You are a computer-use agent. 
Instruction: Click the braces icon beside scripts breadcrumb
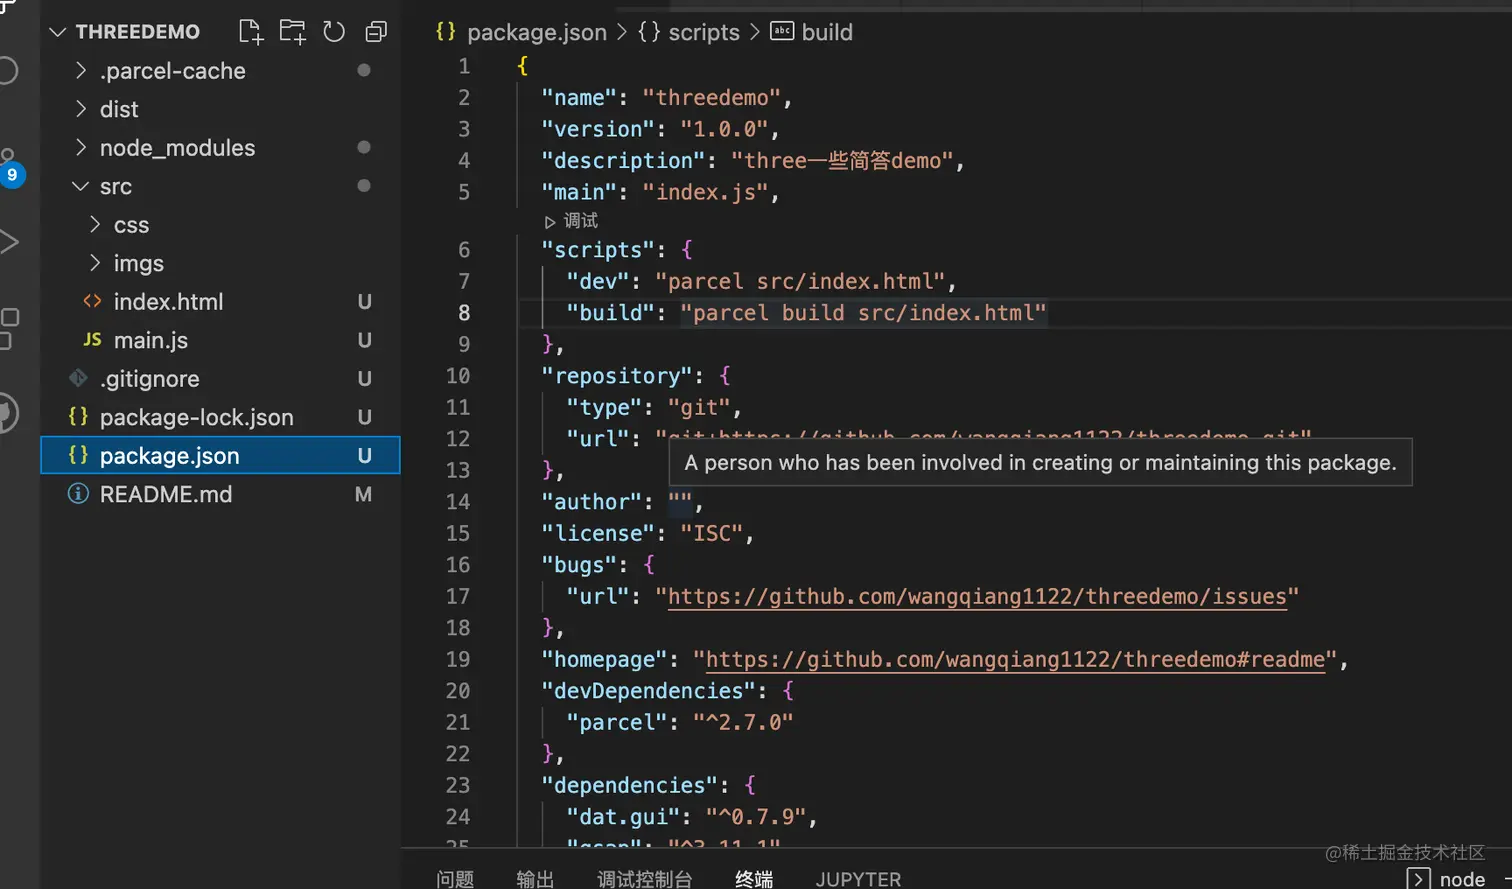[649, 32]
